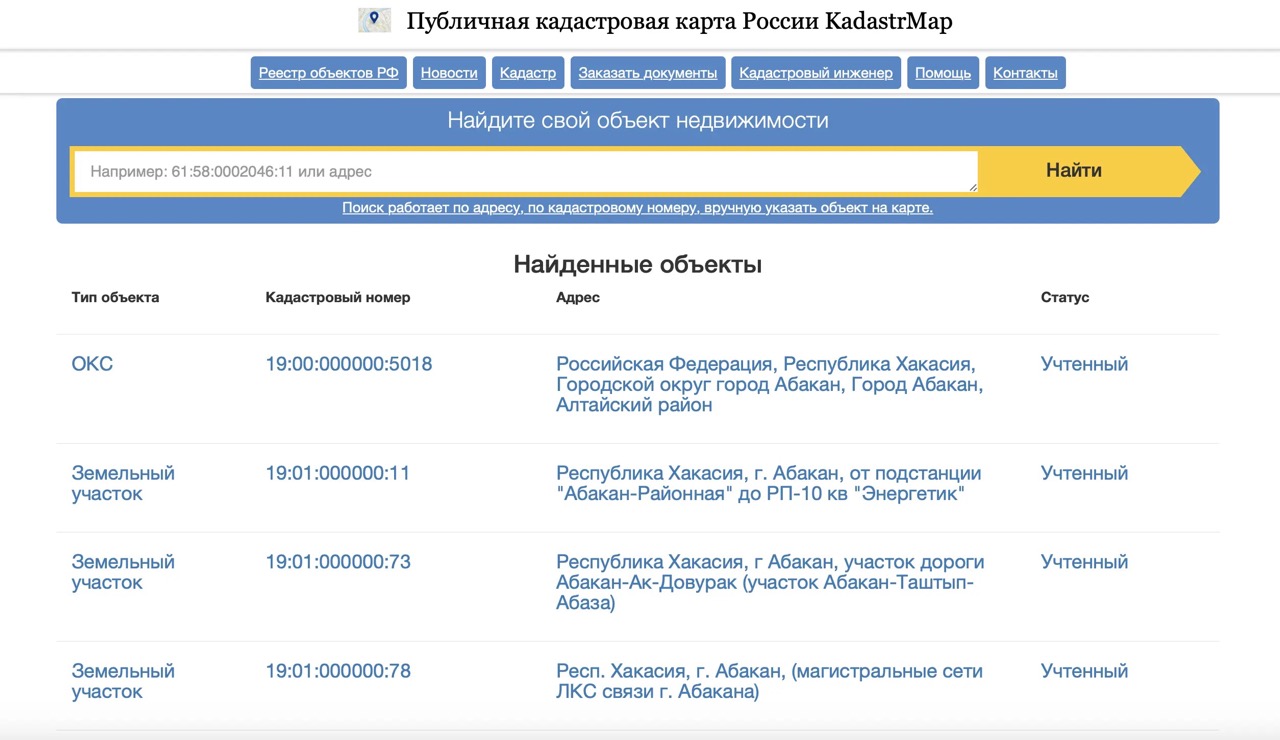Open cadastral number 19:00:000000:5018
Image resolution: width=1280 pixels, height=740 pixels.
click(349, 364)
